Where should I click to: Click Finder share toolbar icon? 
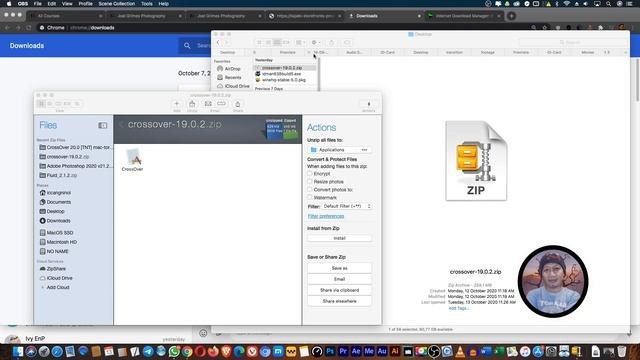(331, 42)
